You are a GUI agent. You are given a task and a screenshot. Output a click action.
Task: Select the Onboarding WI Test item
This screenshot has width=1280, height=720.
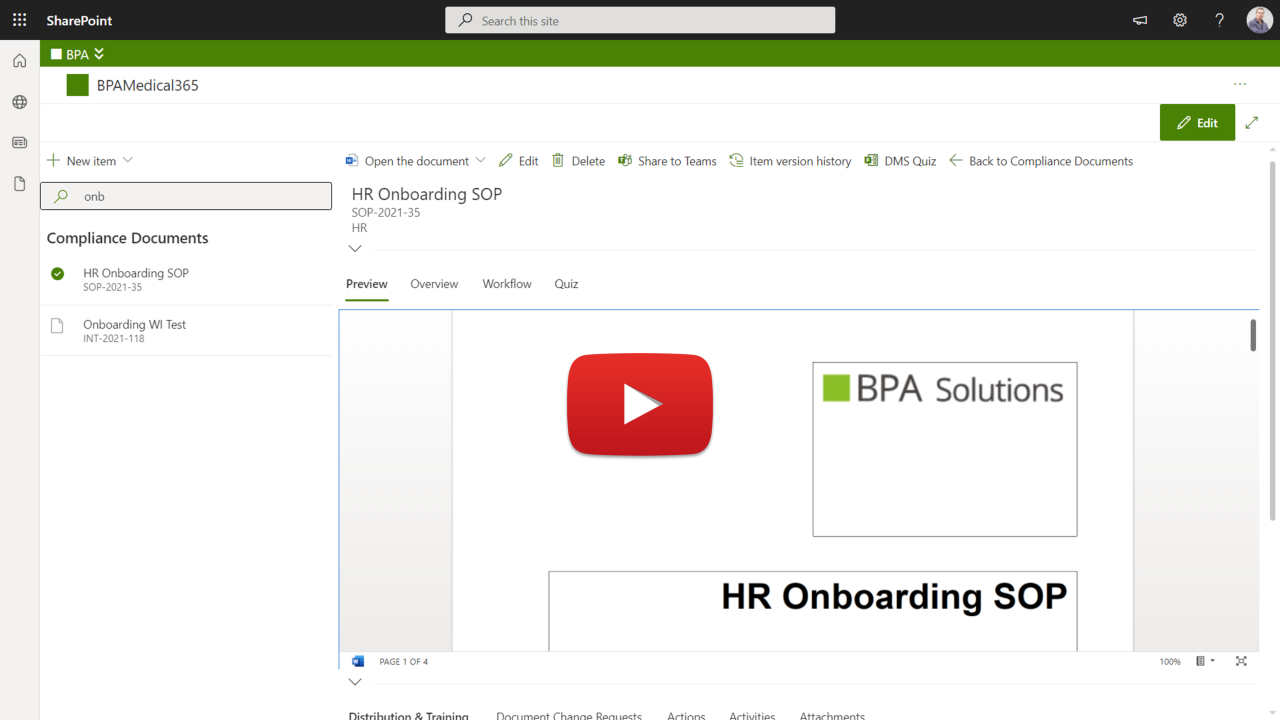pyautogui.click(x=134, y=330)
